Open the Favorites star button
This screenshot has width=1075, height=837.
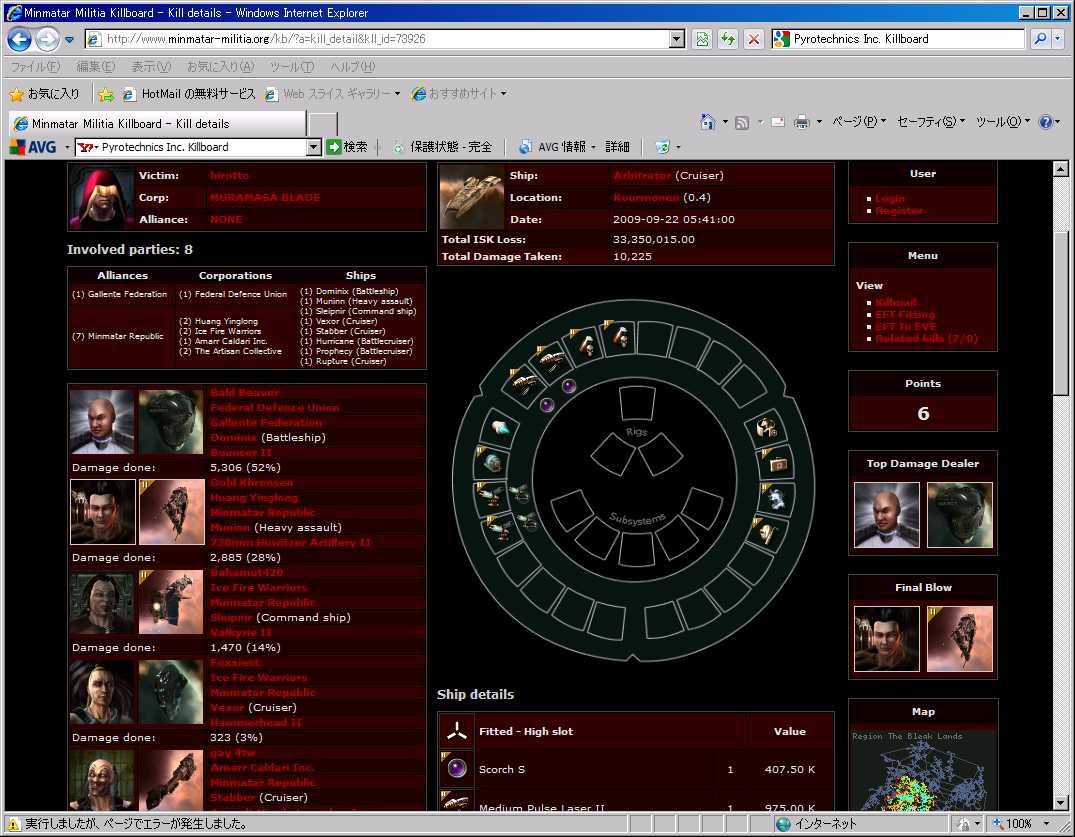click(x=44, y=94)
